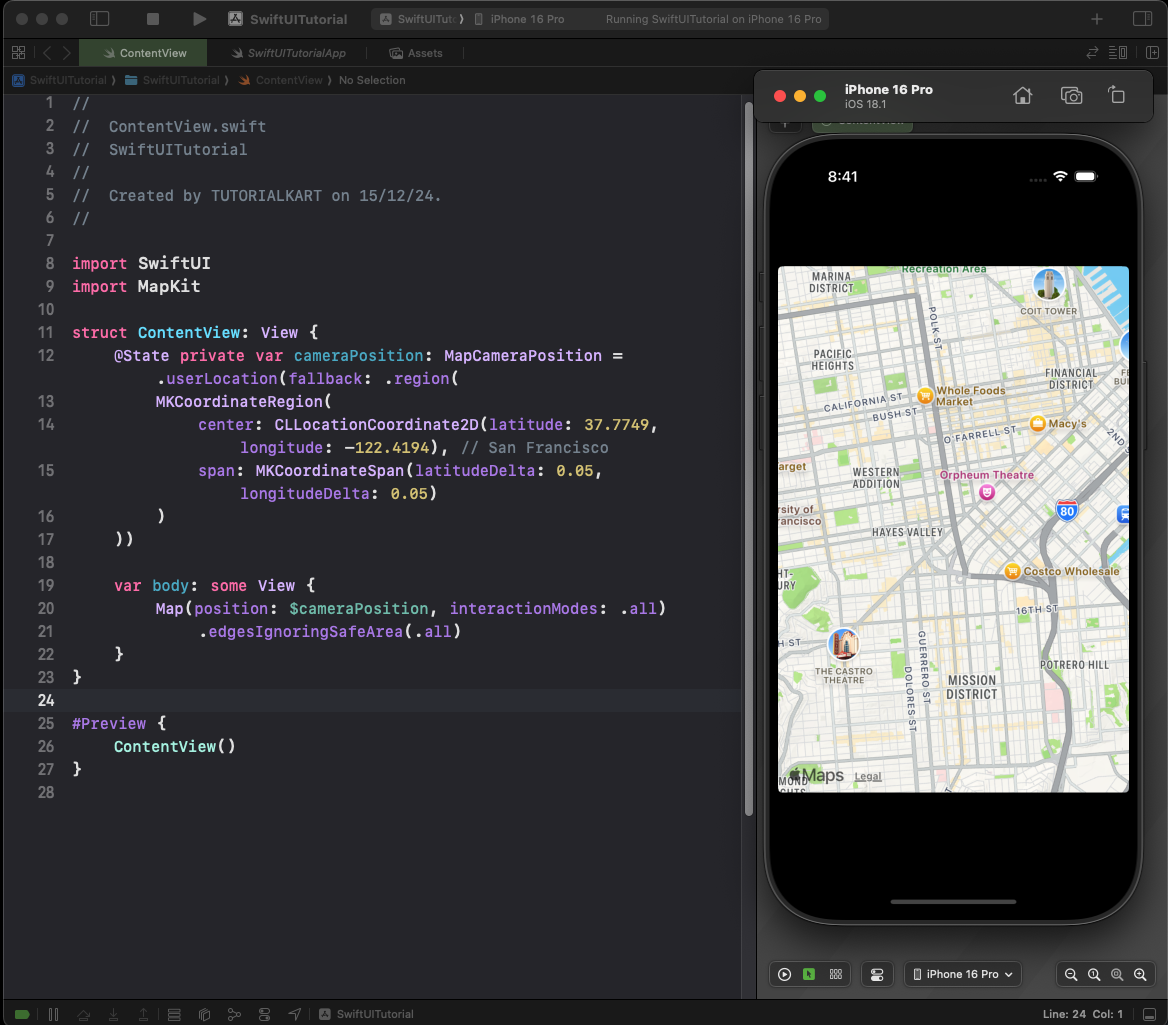Toggle breakpoints in the debug bar
1168x1025 pixels.
click(21, 1014)
